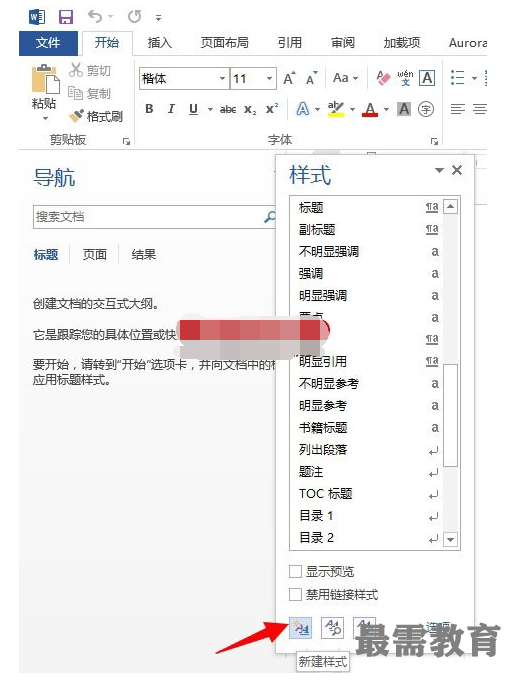
Task: Apply the 明显参考 style
Action: point(367,405)
